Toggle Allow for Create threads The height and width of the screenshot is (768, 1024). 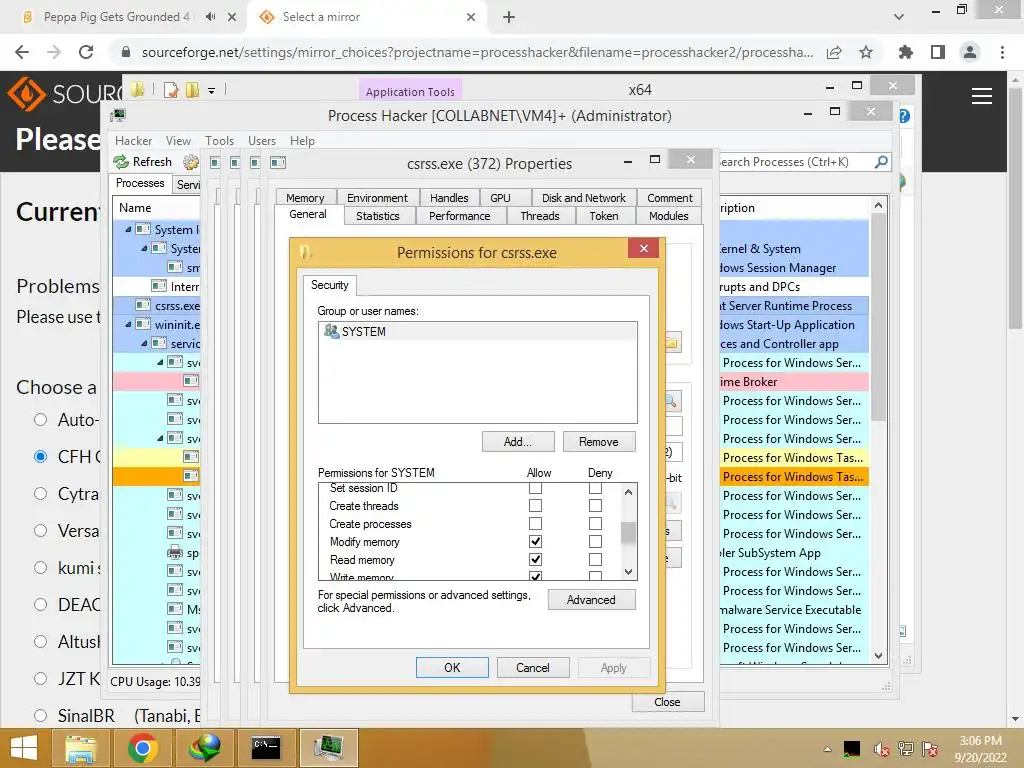(535, 505)
